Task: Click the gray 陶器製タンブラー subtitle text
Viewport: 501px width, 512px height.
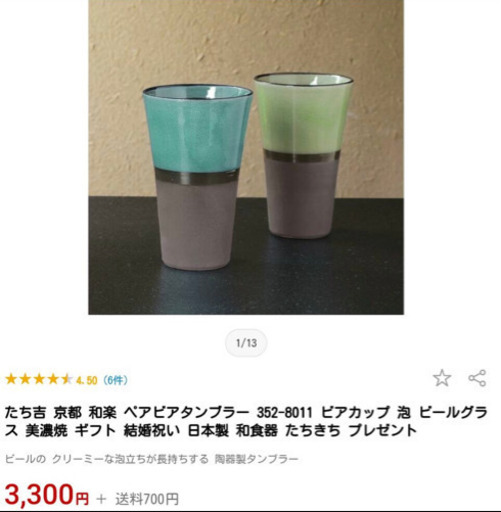Action: pos(256,459)
